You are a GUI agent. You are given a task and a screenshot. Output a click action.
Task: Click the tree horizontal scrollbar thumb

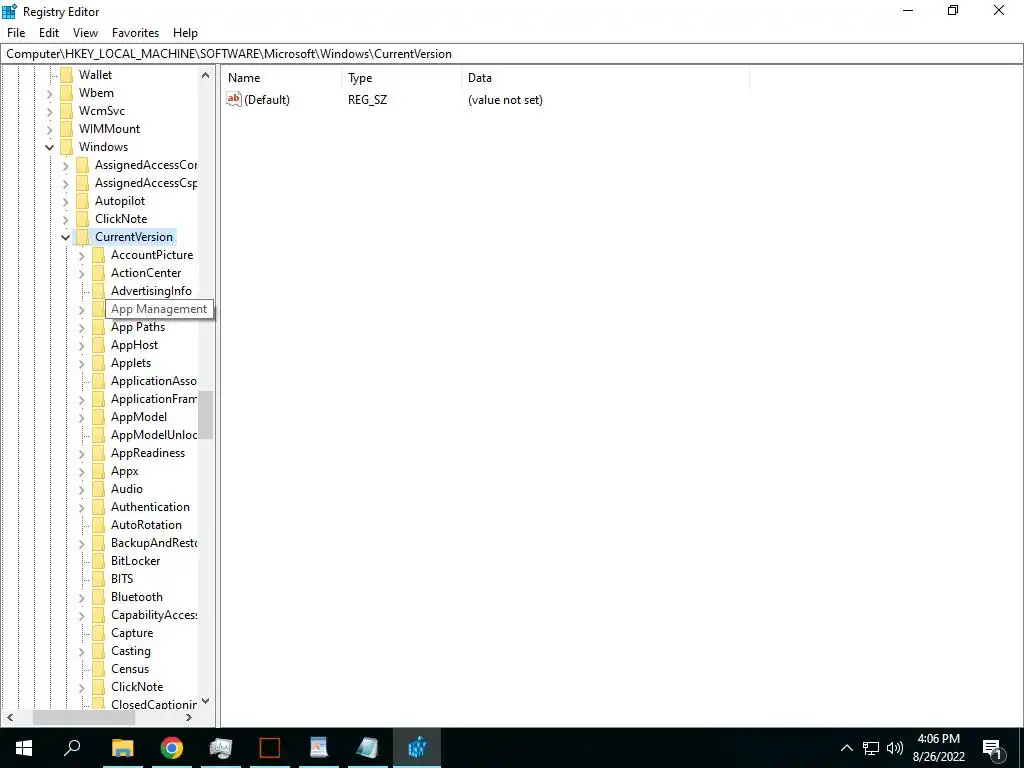click(x=84, y=718)
